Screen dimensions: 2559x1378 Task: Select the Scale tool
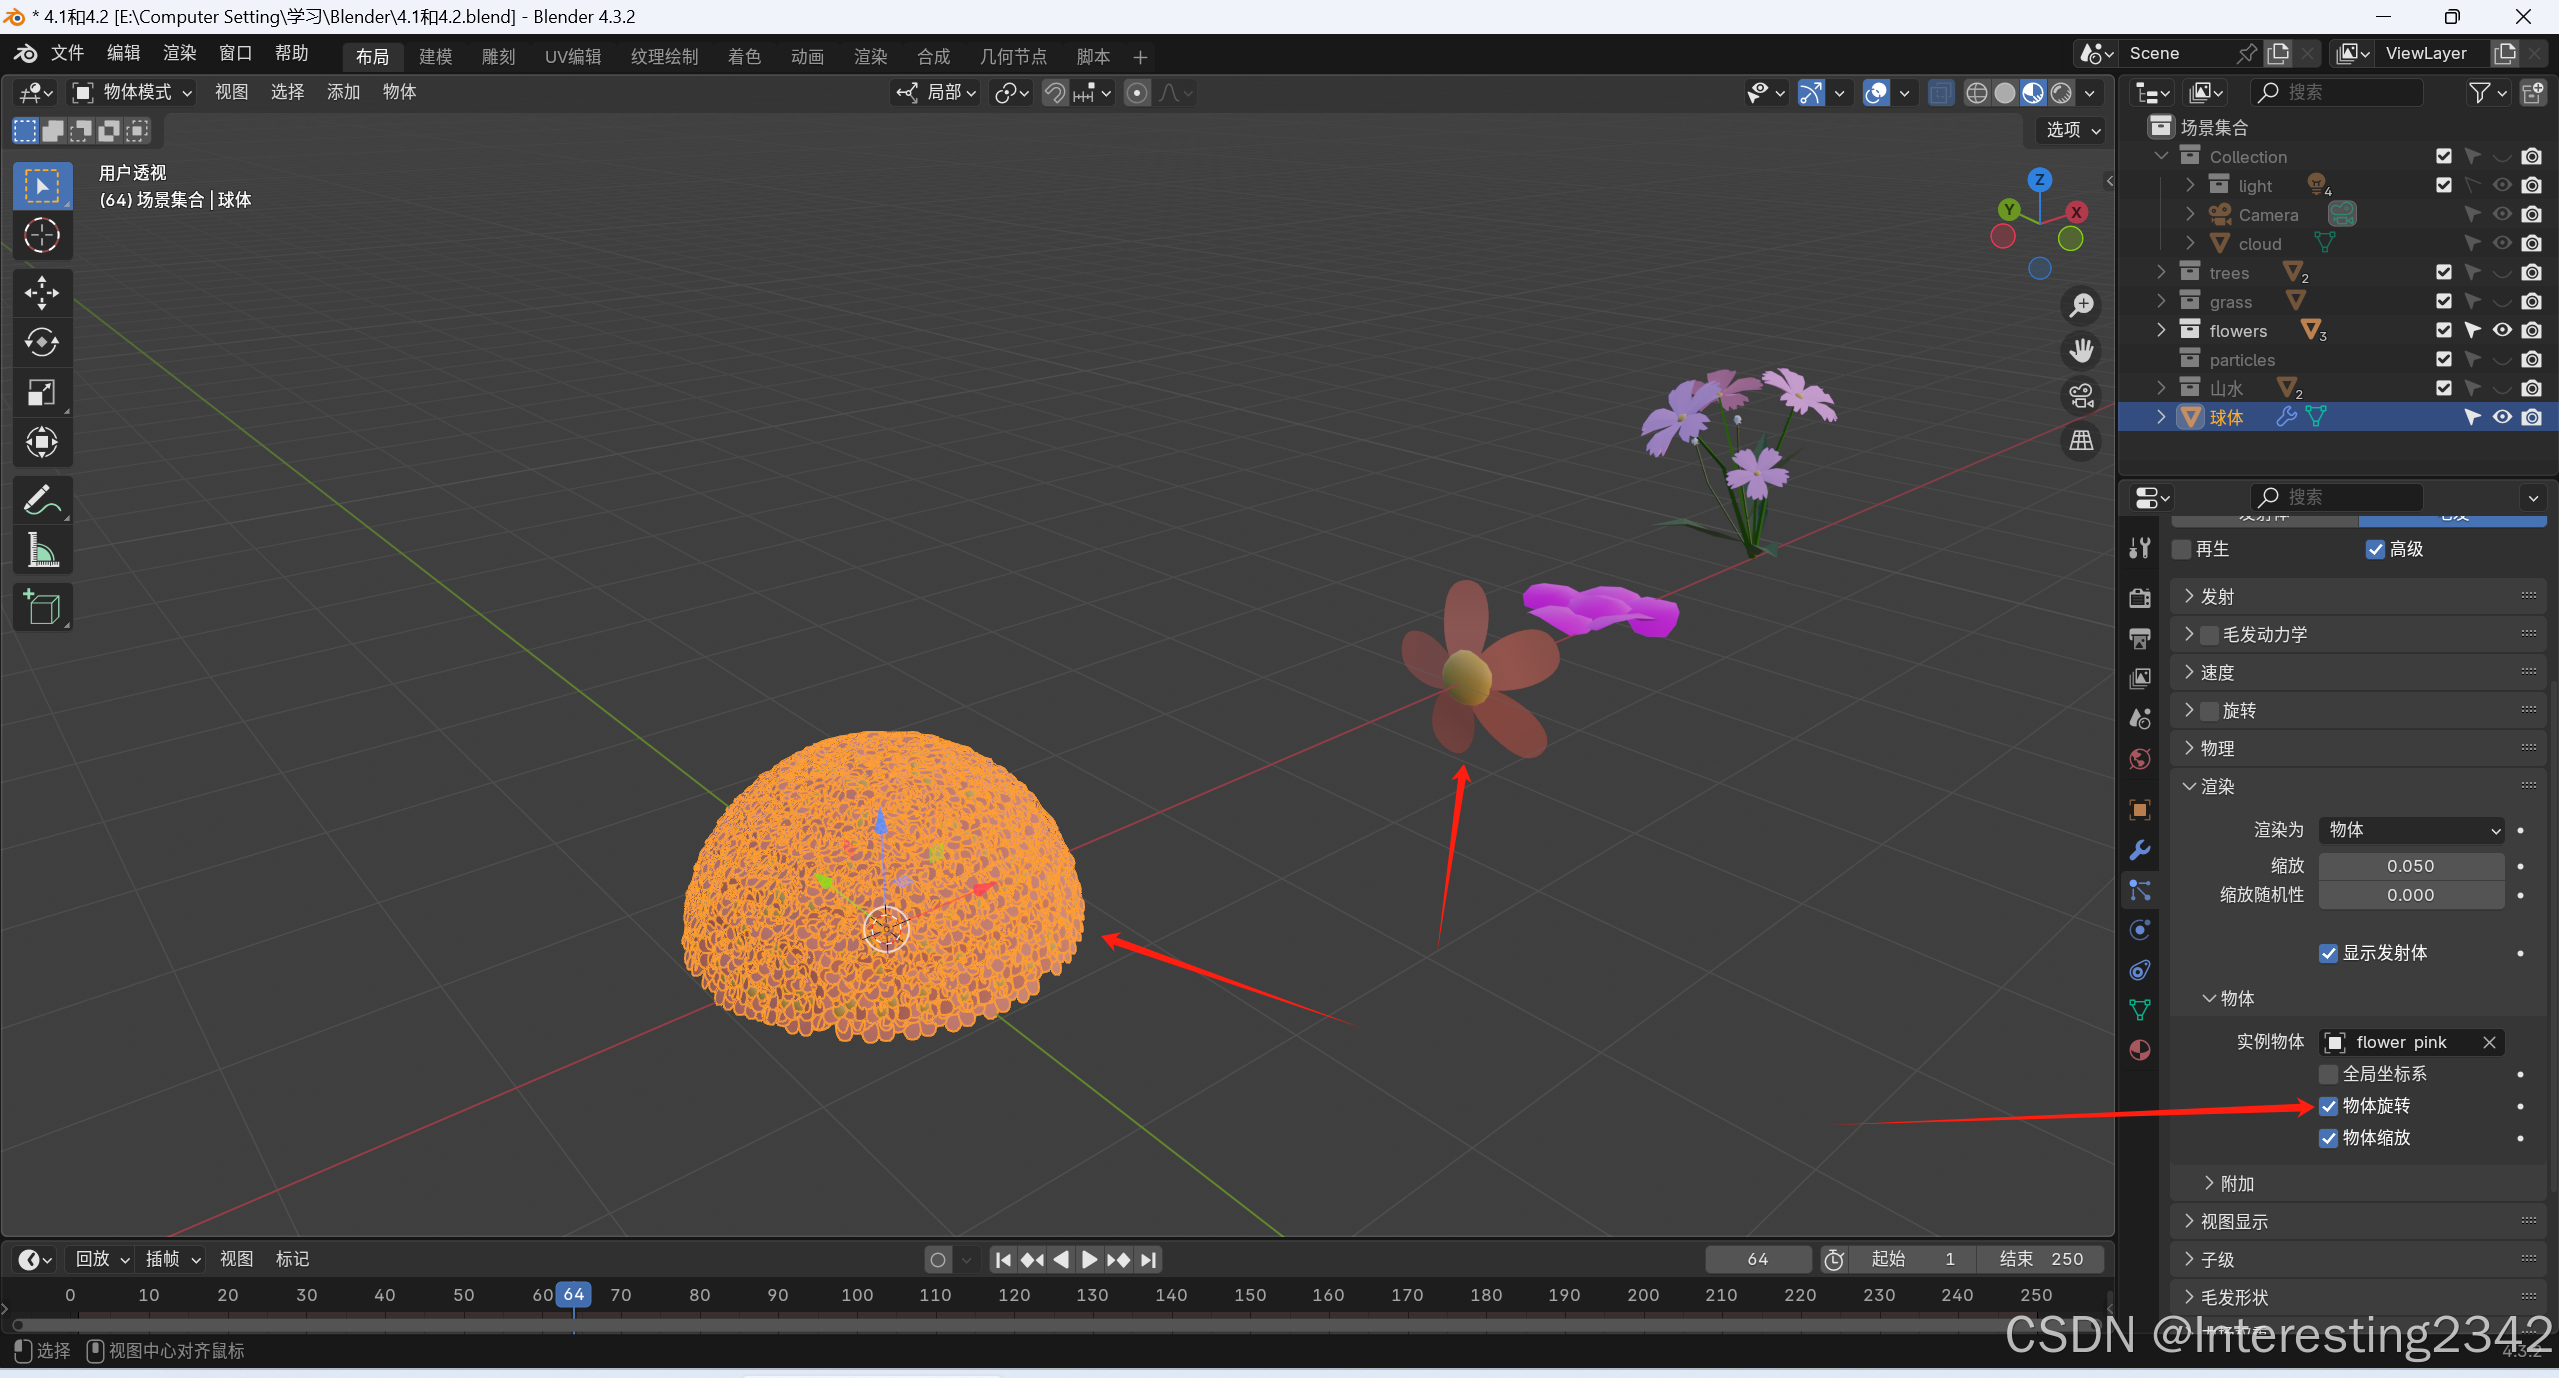pyautogui.click(x=41, y=393)
